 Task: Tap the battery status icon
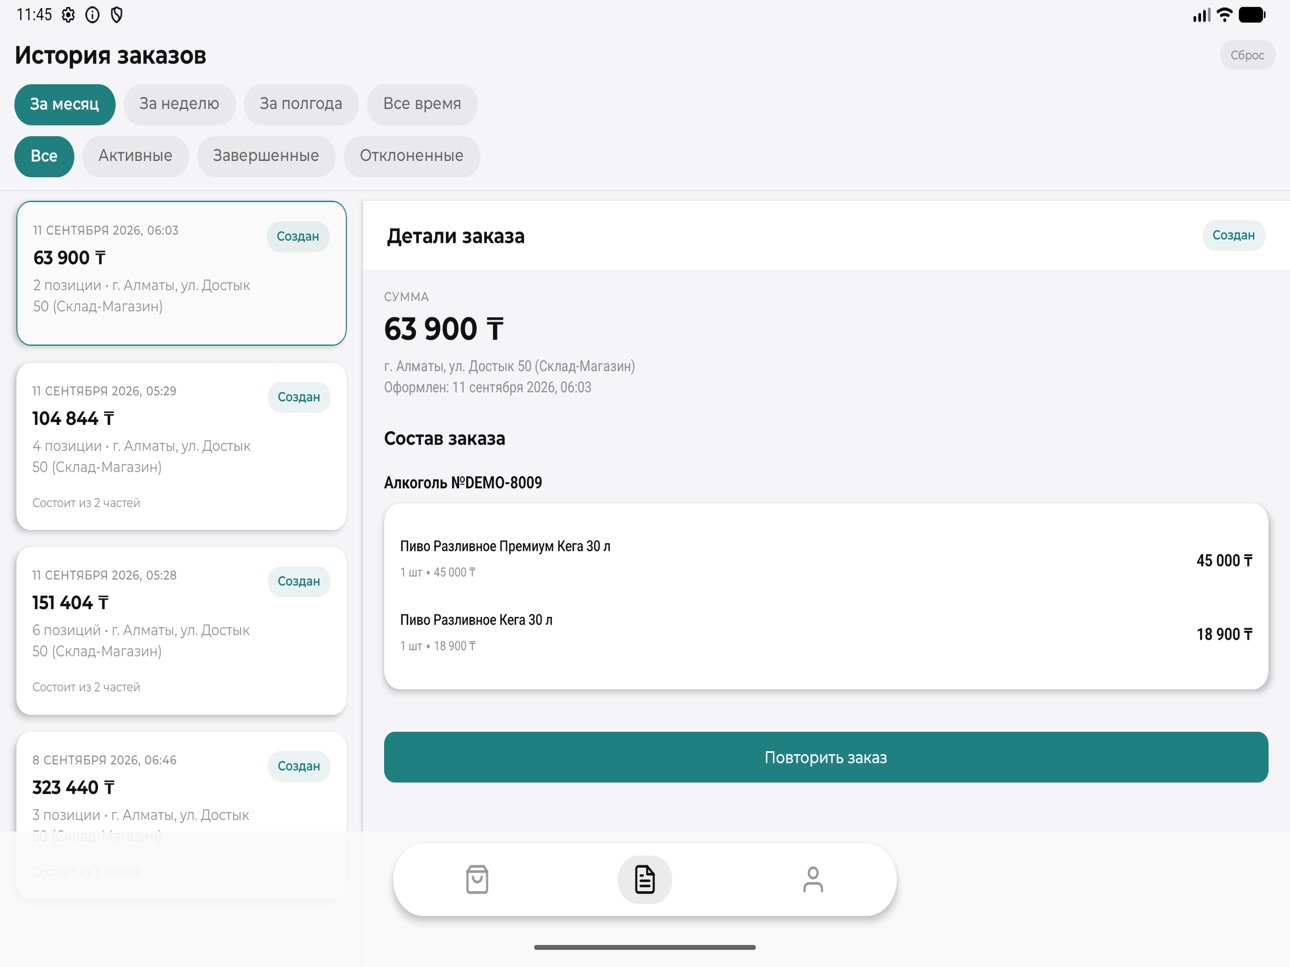pos(1252,15)
